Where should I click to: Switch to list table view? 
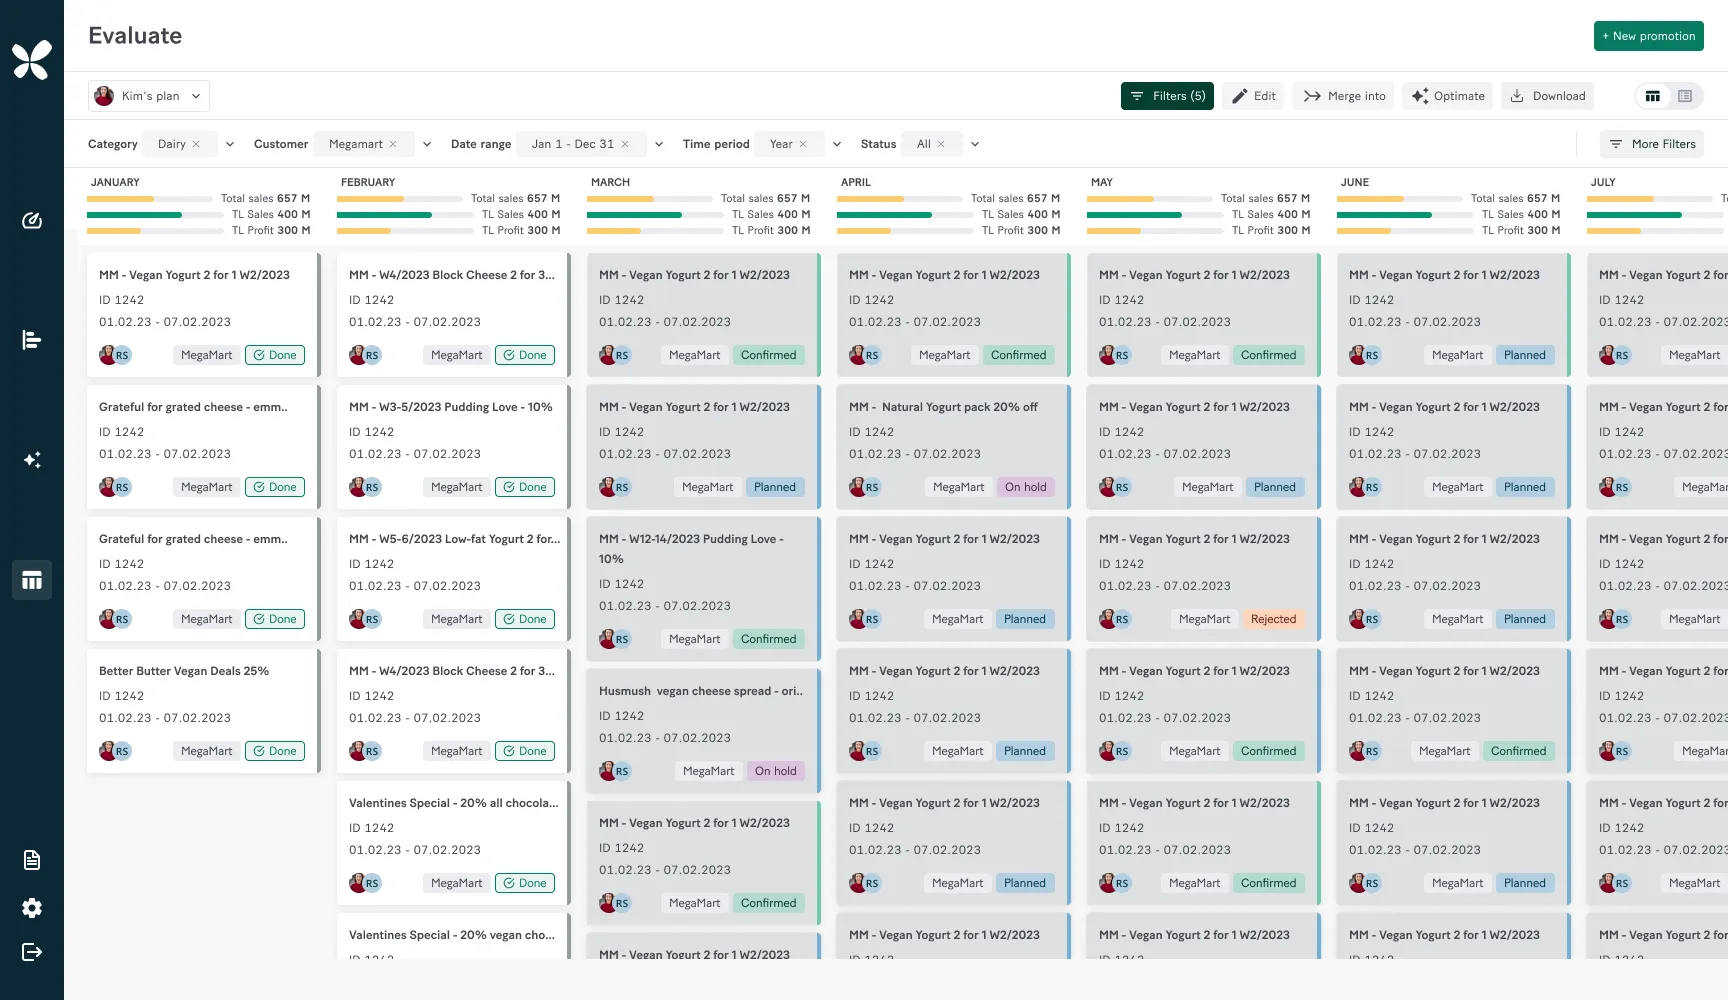(x=1685, y=96)
